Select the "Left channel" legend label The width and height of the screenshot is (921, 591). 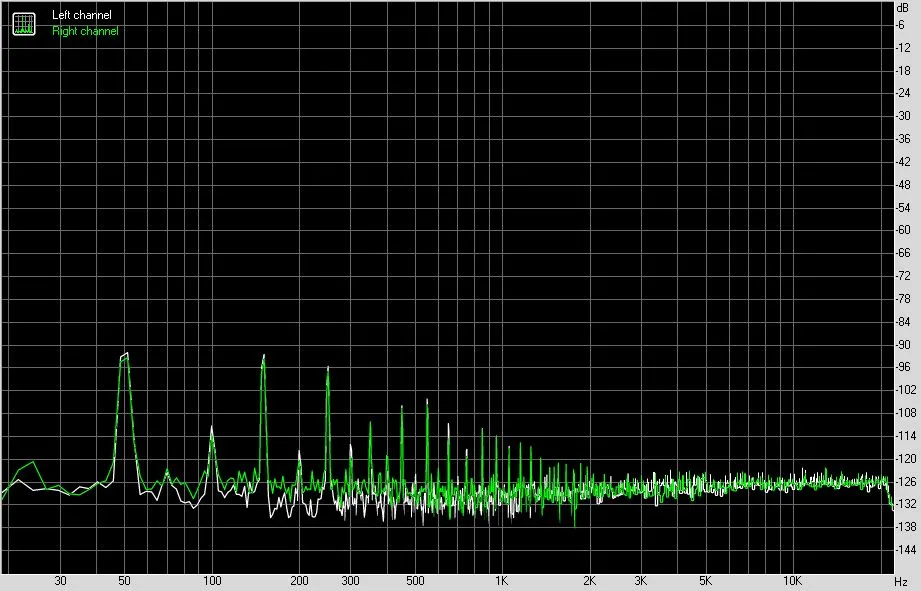(x=82, y=15)
